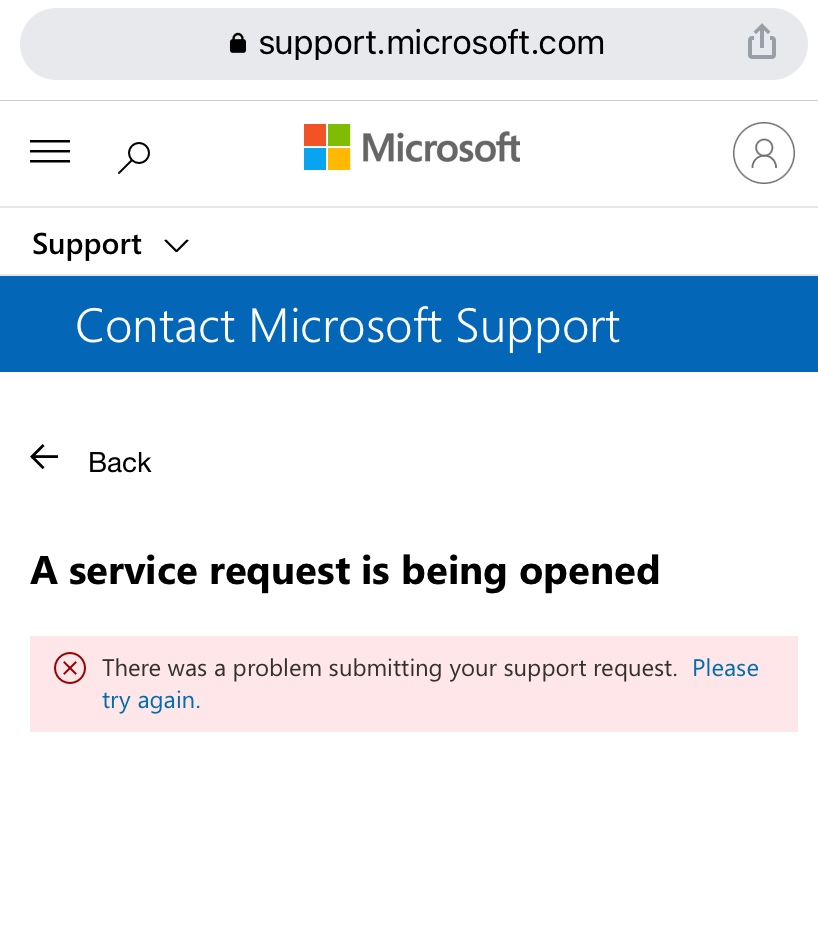This screenshot has width=818, height=934.
Task: Click the blue Contact Microsoft Support header bar
Action: (409, 324)
